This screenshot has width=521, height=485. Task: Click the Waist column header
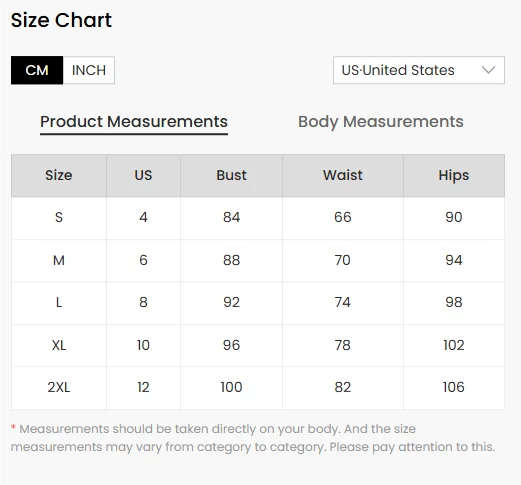coord(343,175)
